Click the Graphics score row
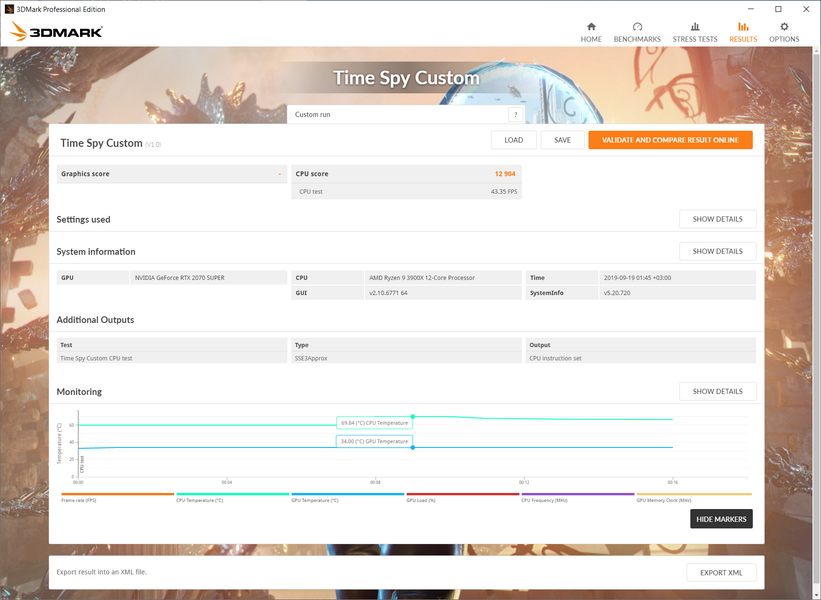 172,174
